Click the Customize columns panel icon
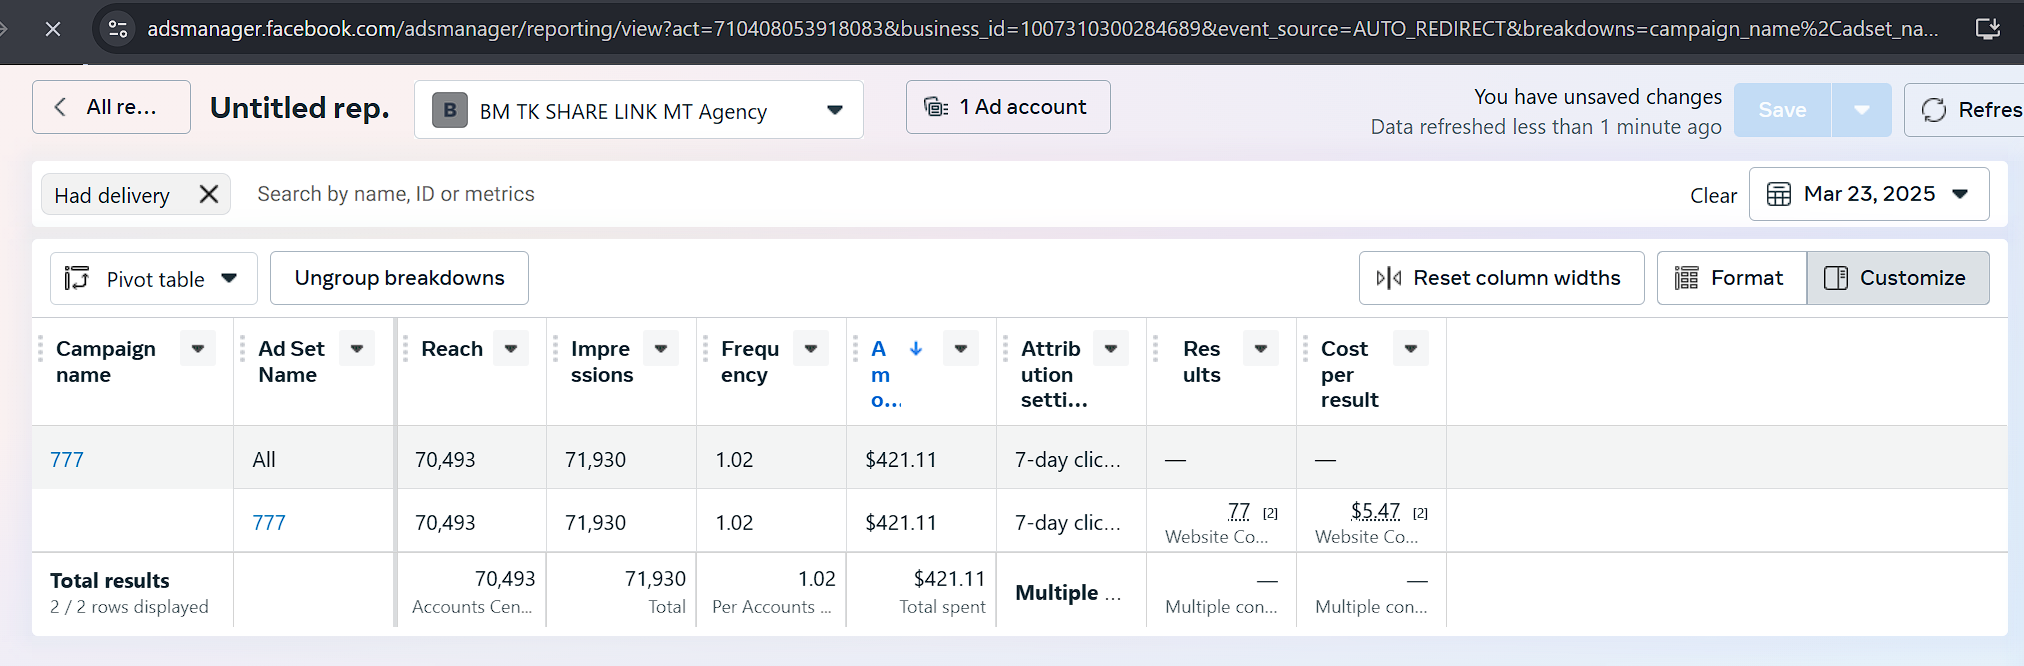This screenshot has height=666, width=2024. (x=1836, y=278)
